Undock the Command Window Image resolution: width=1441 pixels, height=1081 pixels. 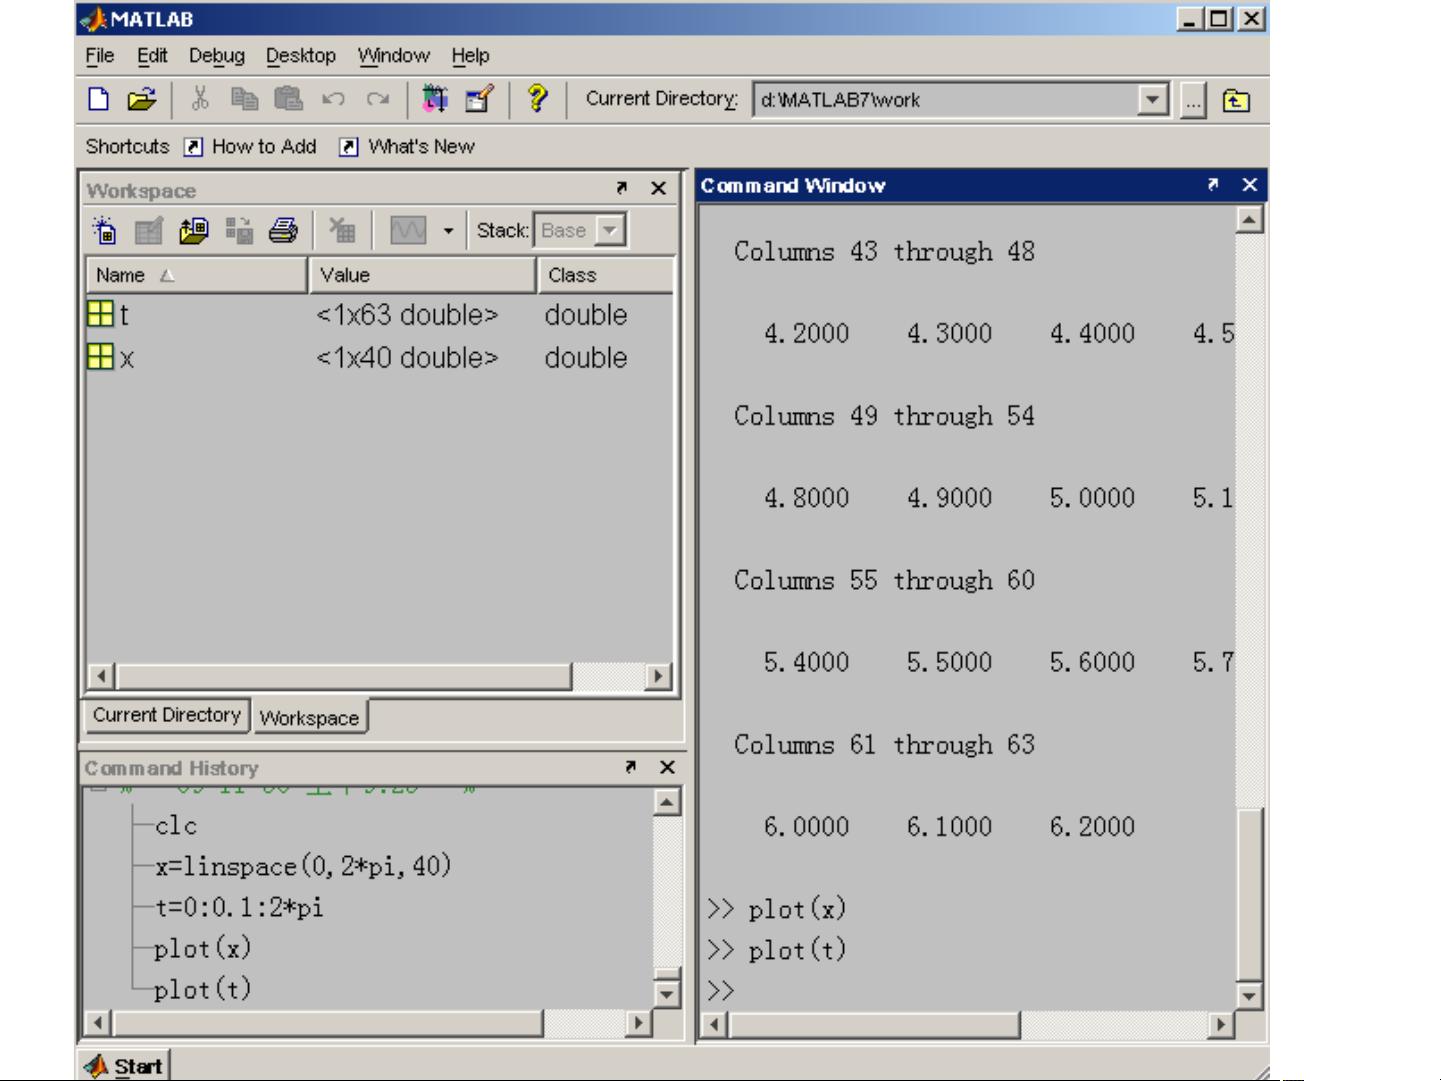(x=1213, y=185)
